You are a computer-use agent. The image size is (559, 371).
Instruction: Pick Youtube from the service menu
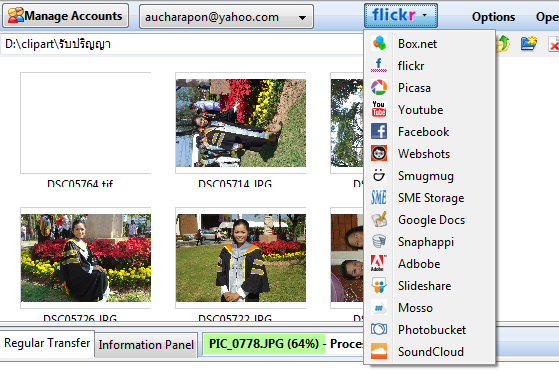(x=430, y=110)
